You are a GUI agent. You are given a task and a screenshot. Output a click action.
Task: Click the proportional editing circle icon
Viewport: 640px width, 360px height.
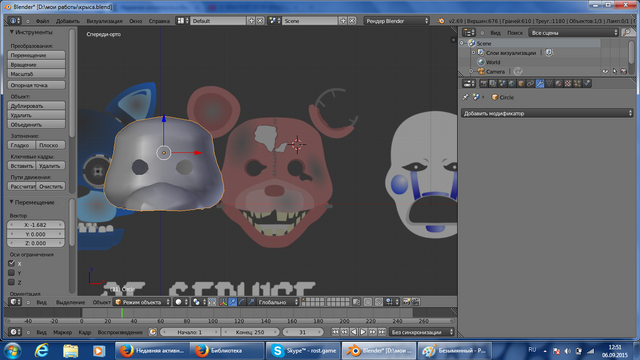click(368, 302)
